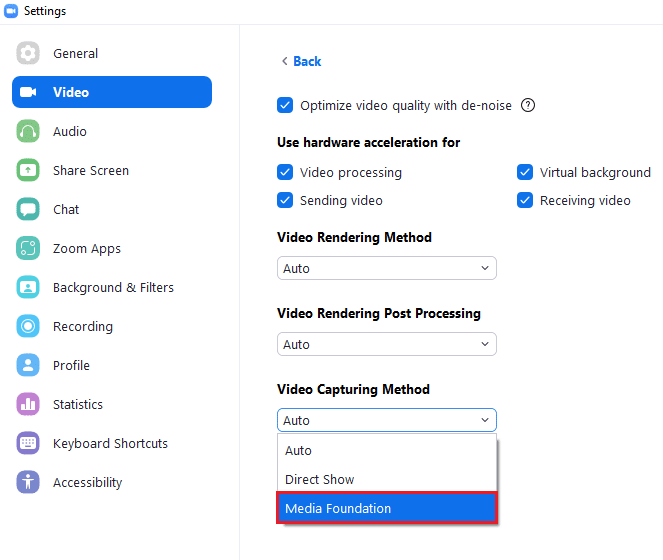The height and width of the screenshot is (560, 663).
Task: Select Direct Show capturing option
Action: click(386, 479)
